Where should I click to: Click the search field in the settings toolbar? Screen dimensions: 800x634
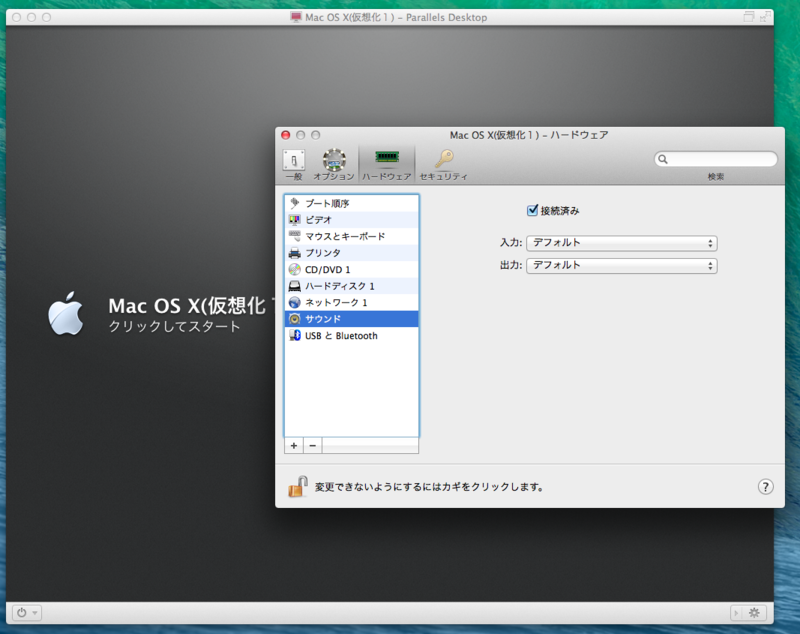(715, 159)
